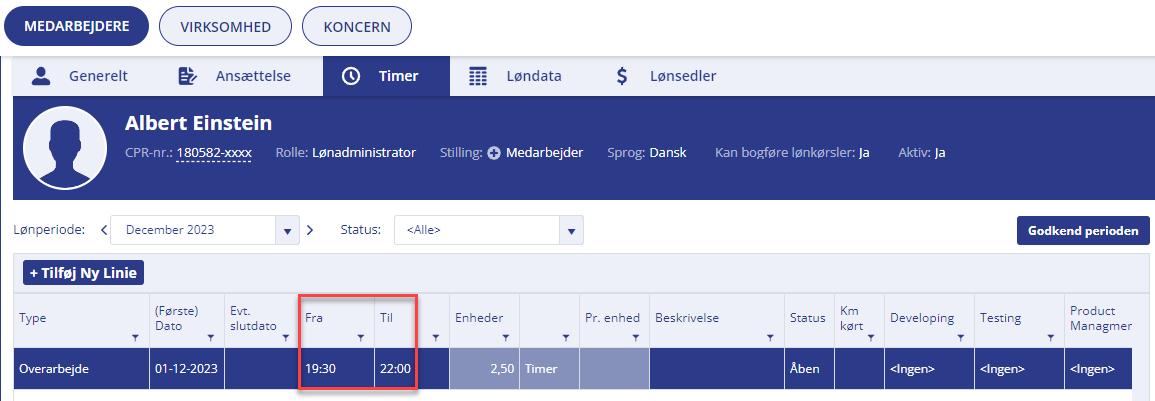This screenshot has width=1155, height=401.
Task: Select the 19:30 Fra time cell
Action: click(337, 369)
